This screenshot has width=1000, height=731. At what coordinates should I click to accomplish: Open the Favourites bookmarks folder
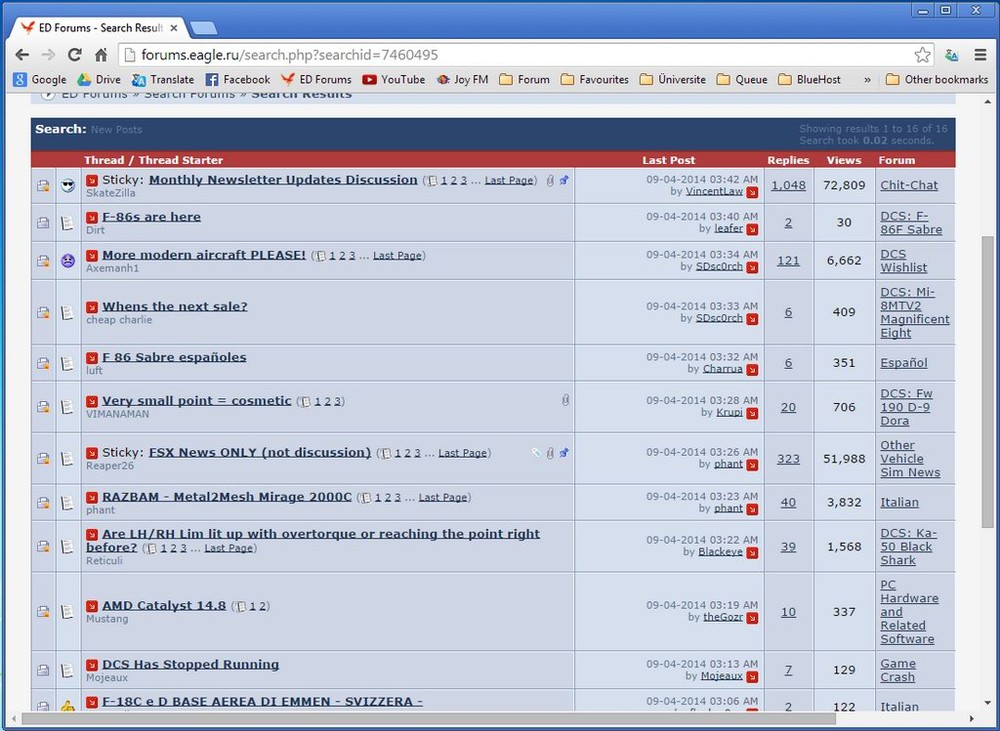pyautogui.click(x=594, y=79)
